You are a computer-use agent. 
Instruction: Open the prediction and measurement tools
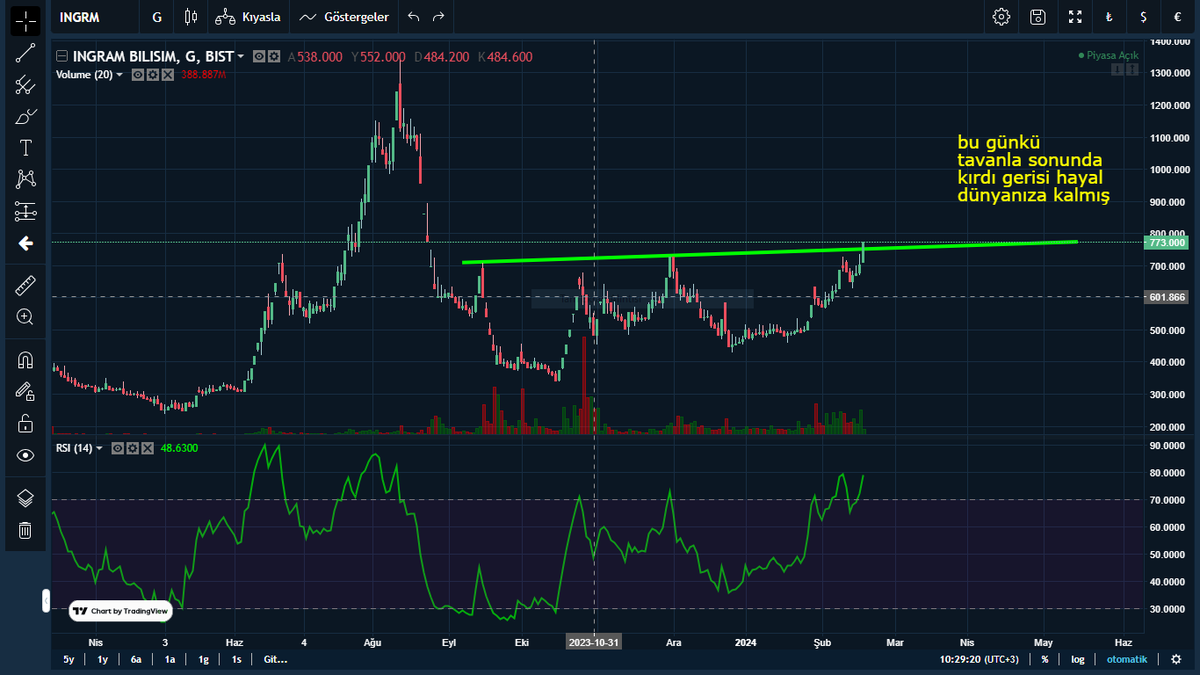click(x=26, y=211)
